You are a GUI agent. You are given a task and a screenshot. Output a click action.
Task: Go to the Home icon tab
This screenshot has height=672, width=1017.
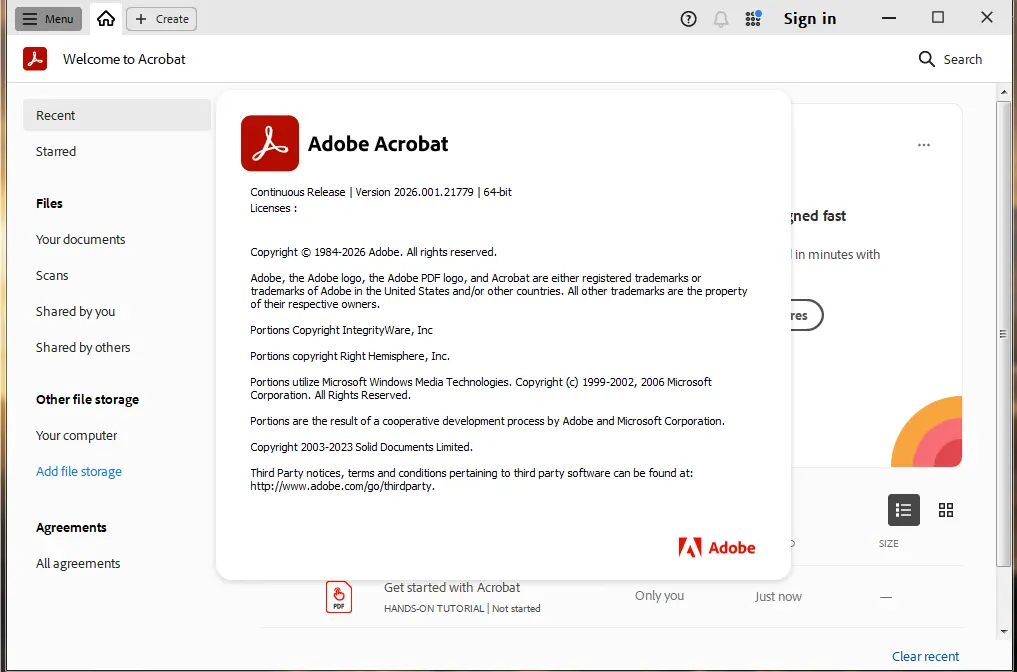tap(106, 19)
